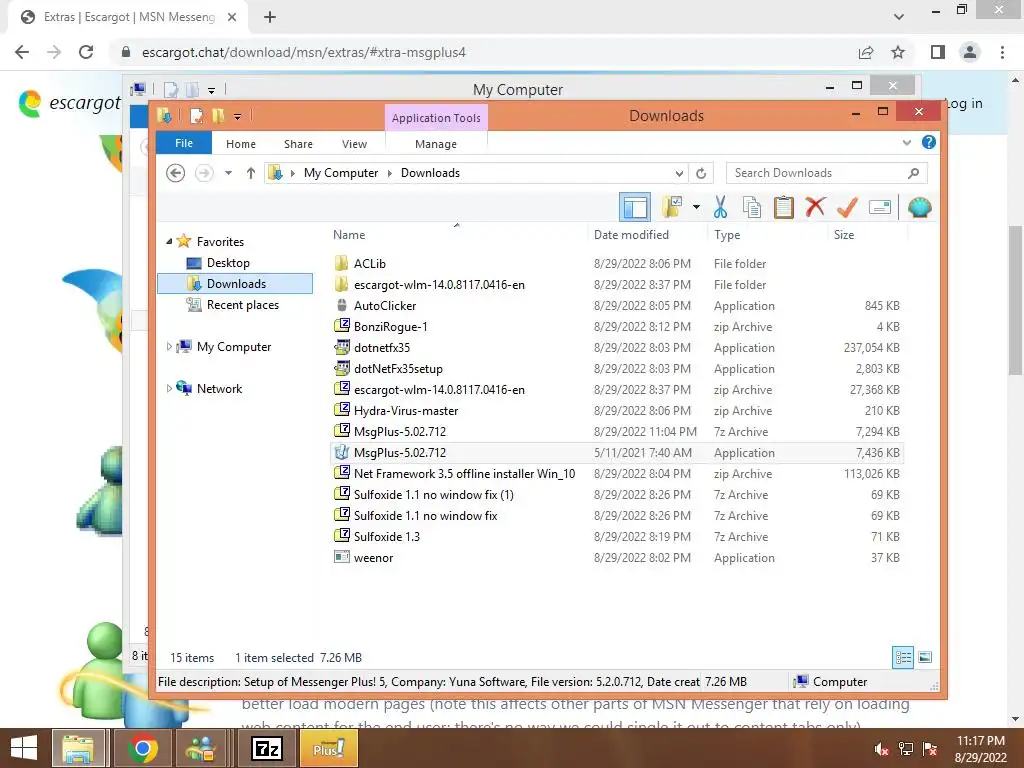Viewport: 1024px width, 768px height.
Task: Select Desktop in Favorites
Action: pyautogui.click(x=228, y=263)
